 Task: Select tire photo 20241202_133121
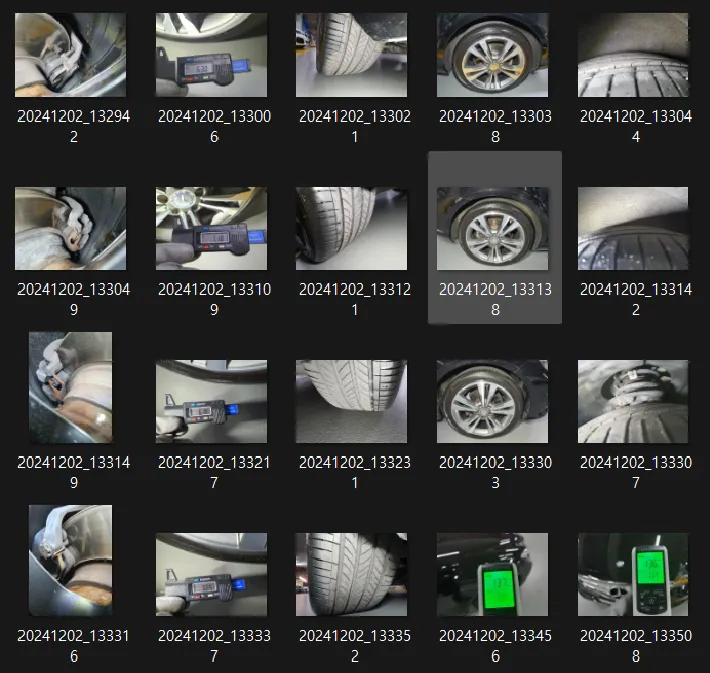[x=351, y=228]
